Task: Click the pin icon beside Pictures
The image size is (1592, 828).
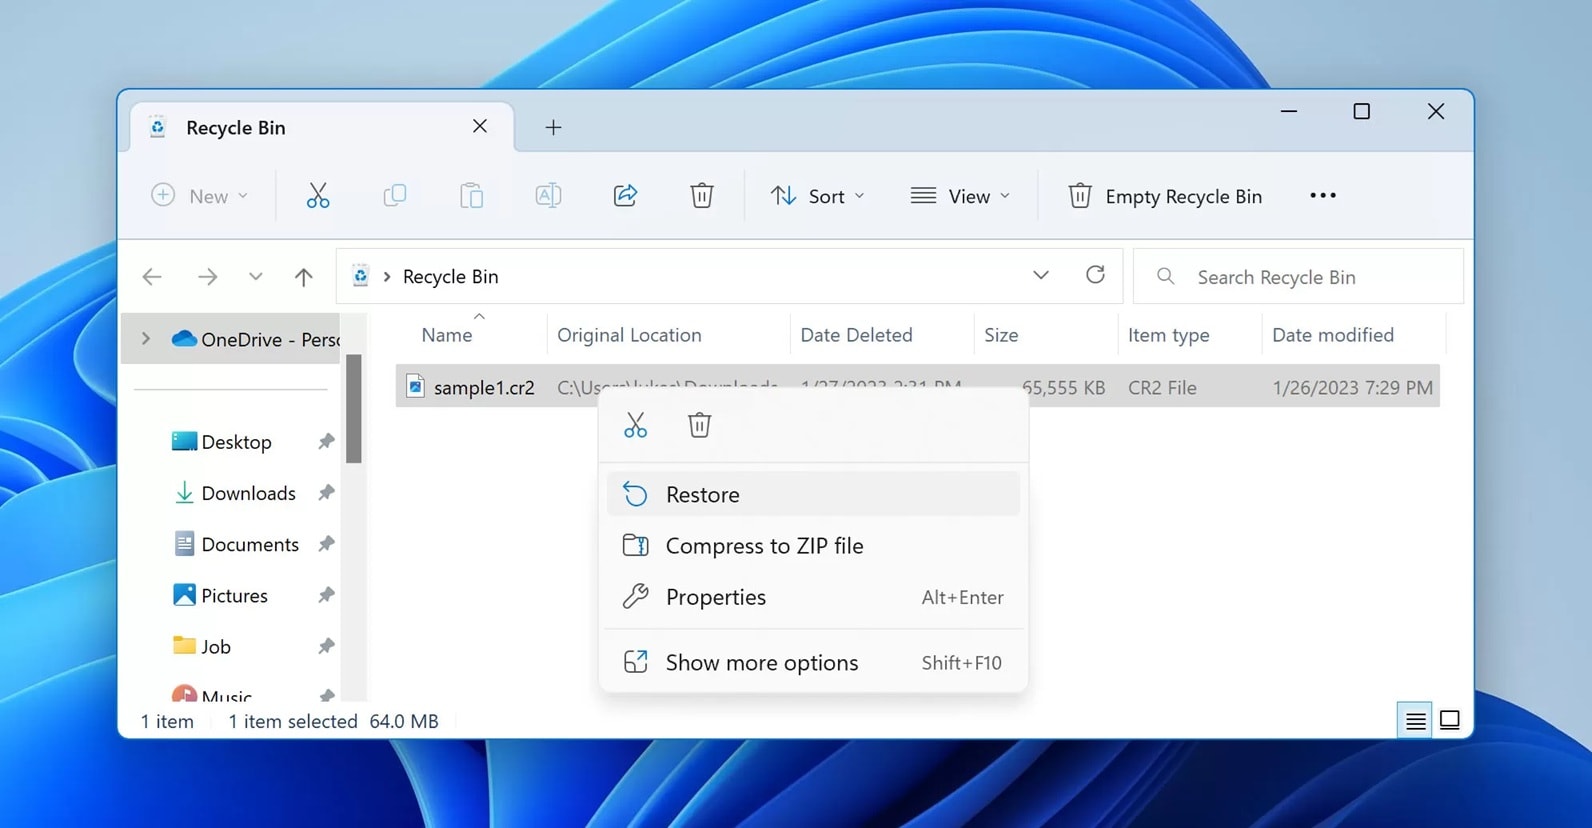Action: [x=326, y=595]
